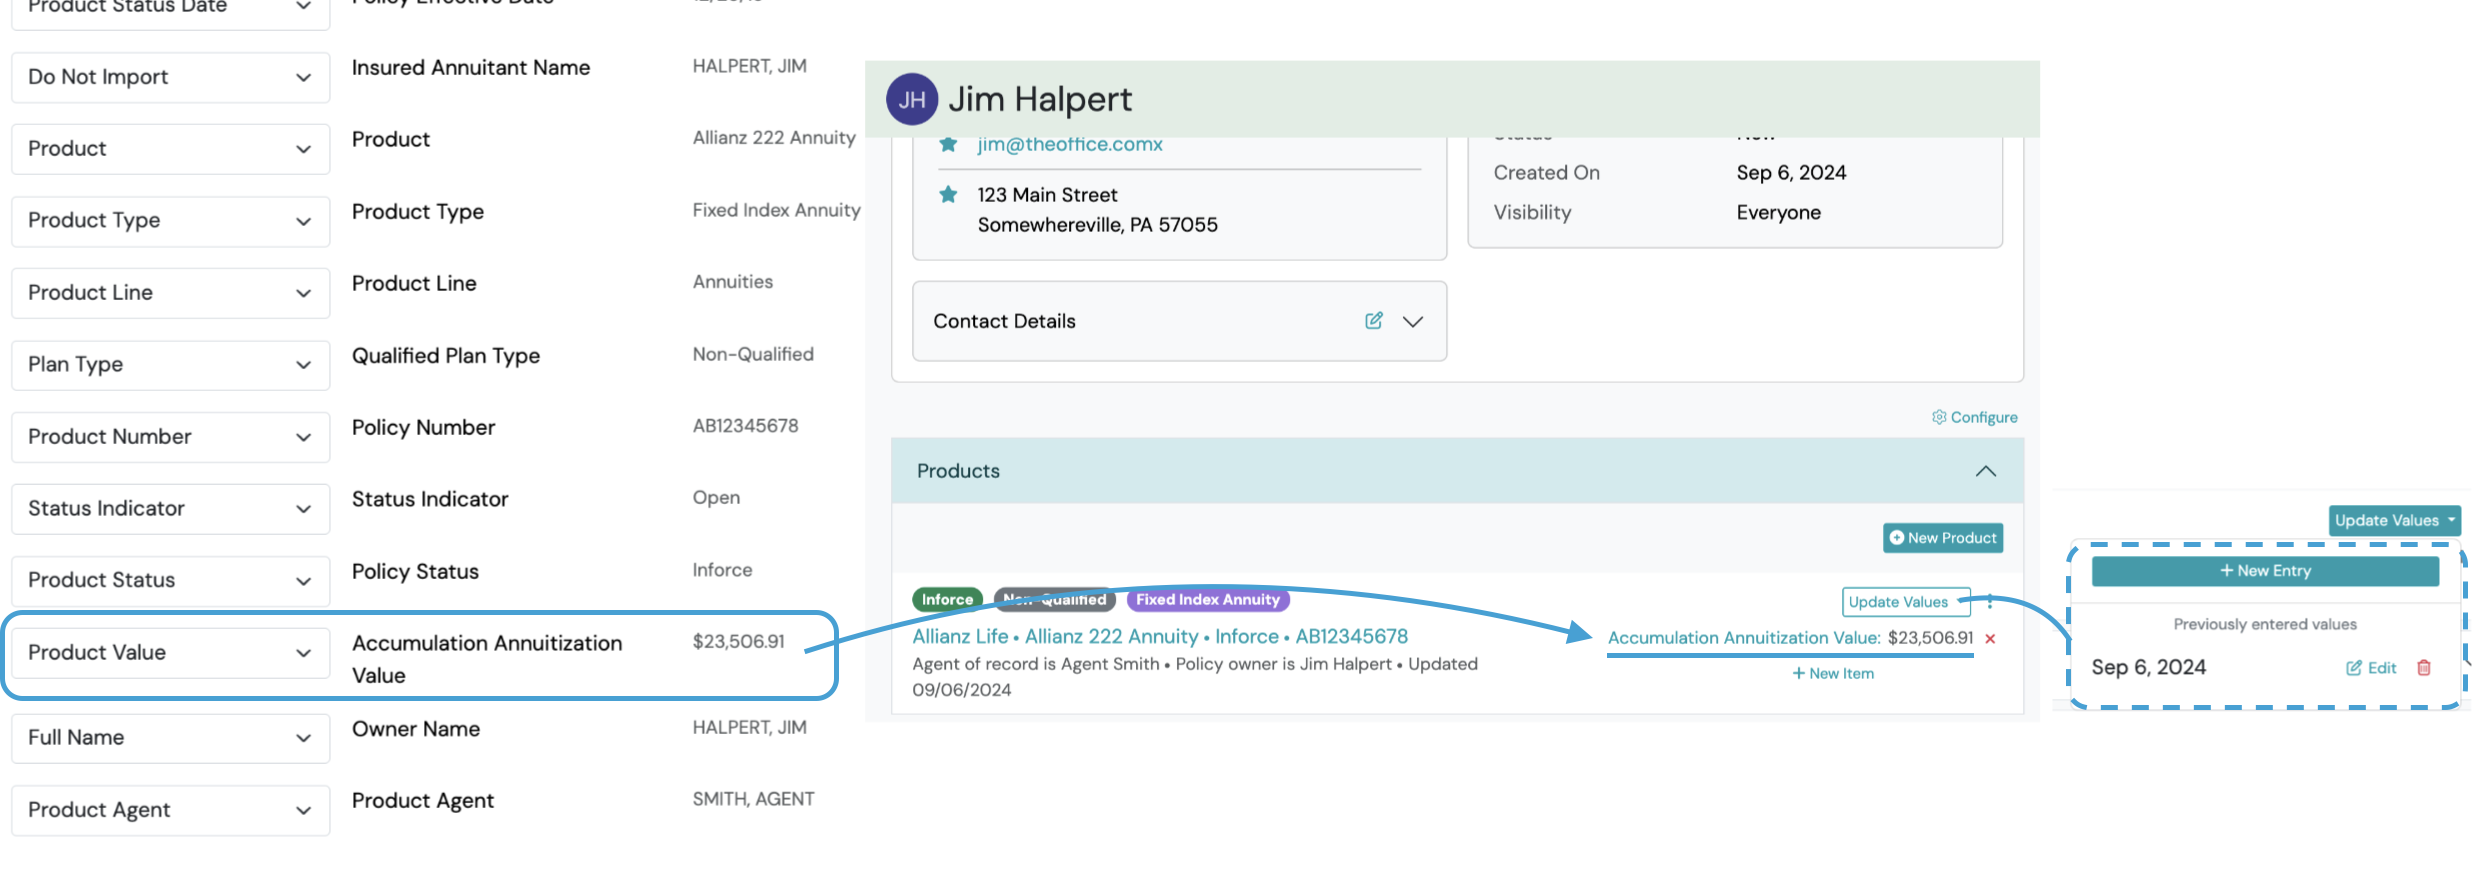Click the jim@theoffice.comx email link
The width and height of the screenshot is (2482, 872).
click(x=1070, y=144)
